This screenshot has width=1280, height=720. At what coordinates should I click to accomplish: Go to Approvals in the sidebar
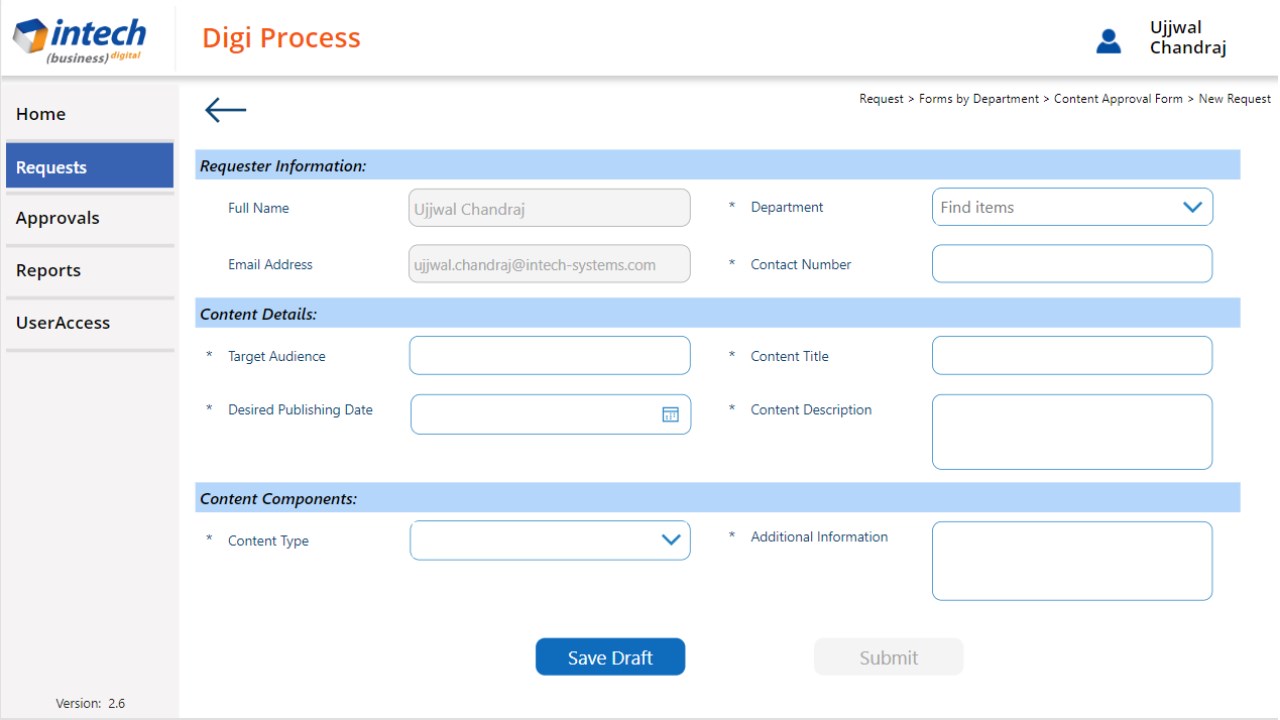click(x=90, y=218)
